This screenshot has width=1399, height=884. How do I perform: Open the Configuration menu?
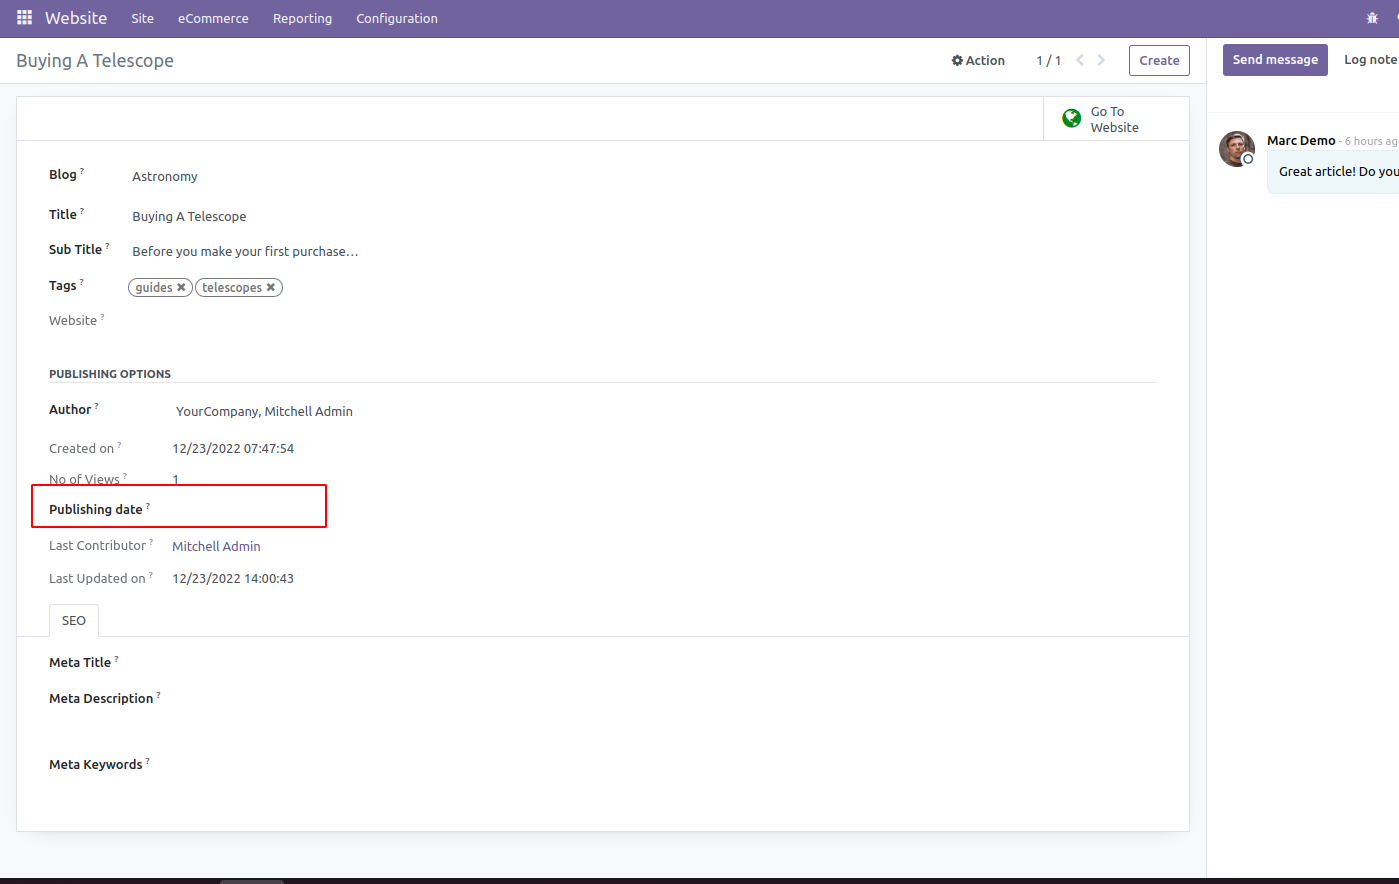tap(396, 18)
